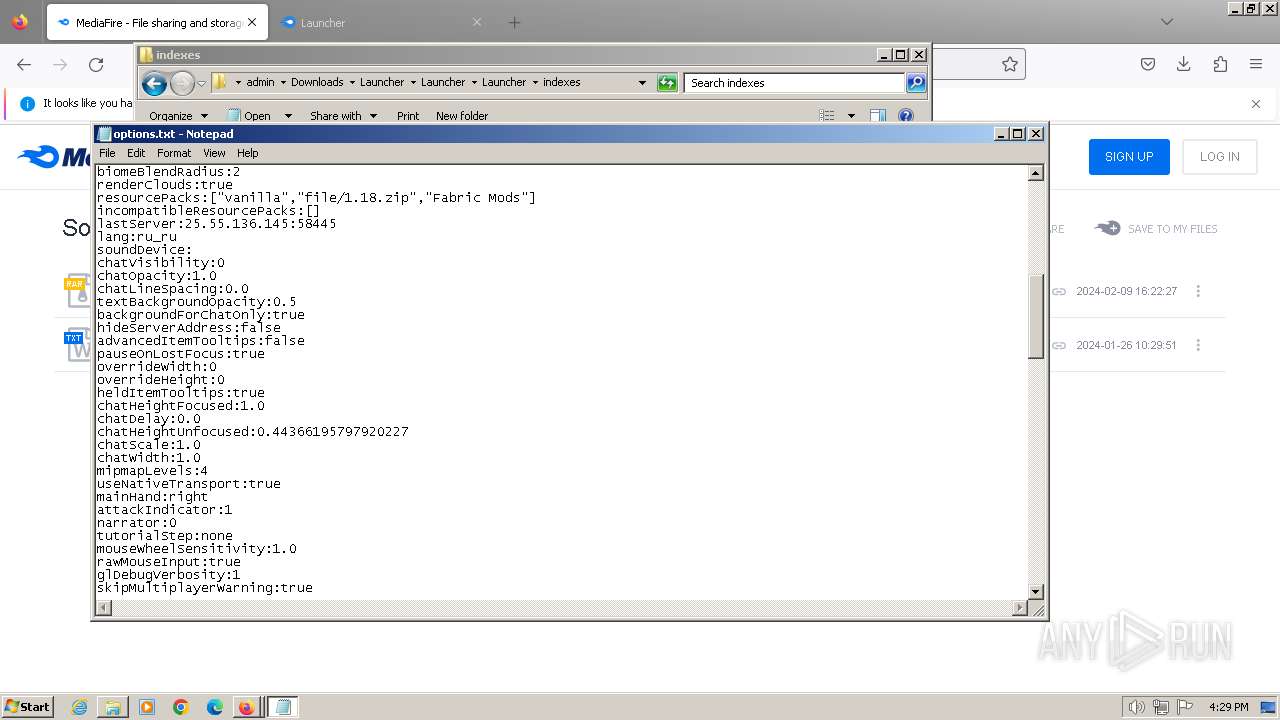
Task: Open Explorer help question-mark icon
Action: 906,116
